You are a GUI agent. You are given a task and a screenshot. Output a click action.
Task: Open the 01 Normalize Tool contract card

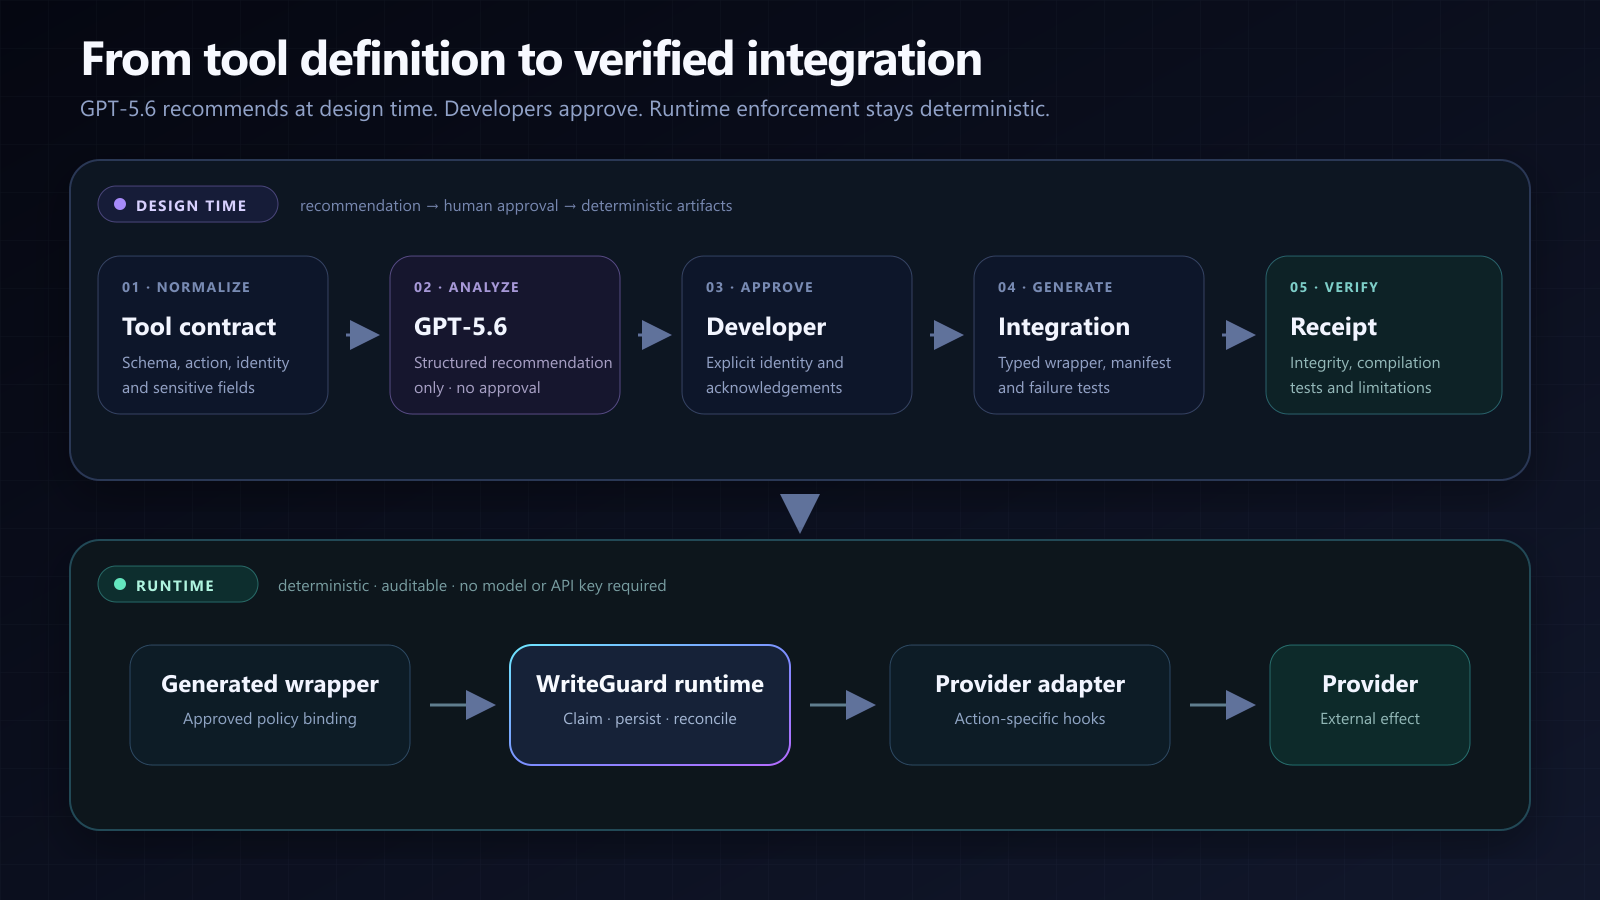[213, 335]
